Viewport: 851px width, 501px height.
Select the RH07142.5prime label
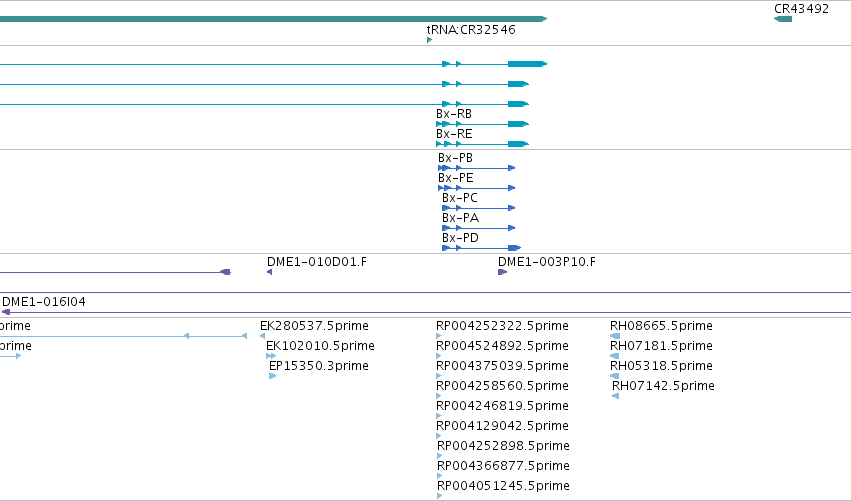tap(663, 386)
